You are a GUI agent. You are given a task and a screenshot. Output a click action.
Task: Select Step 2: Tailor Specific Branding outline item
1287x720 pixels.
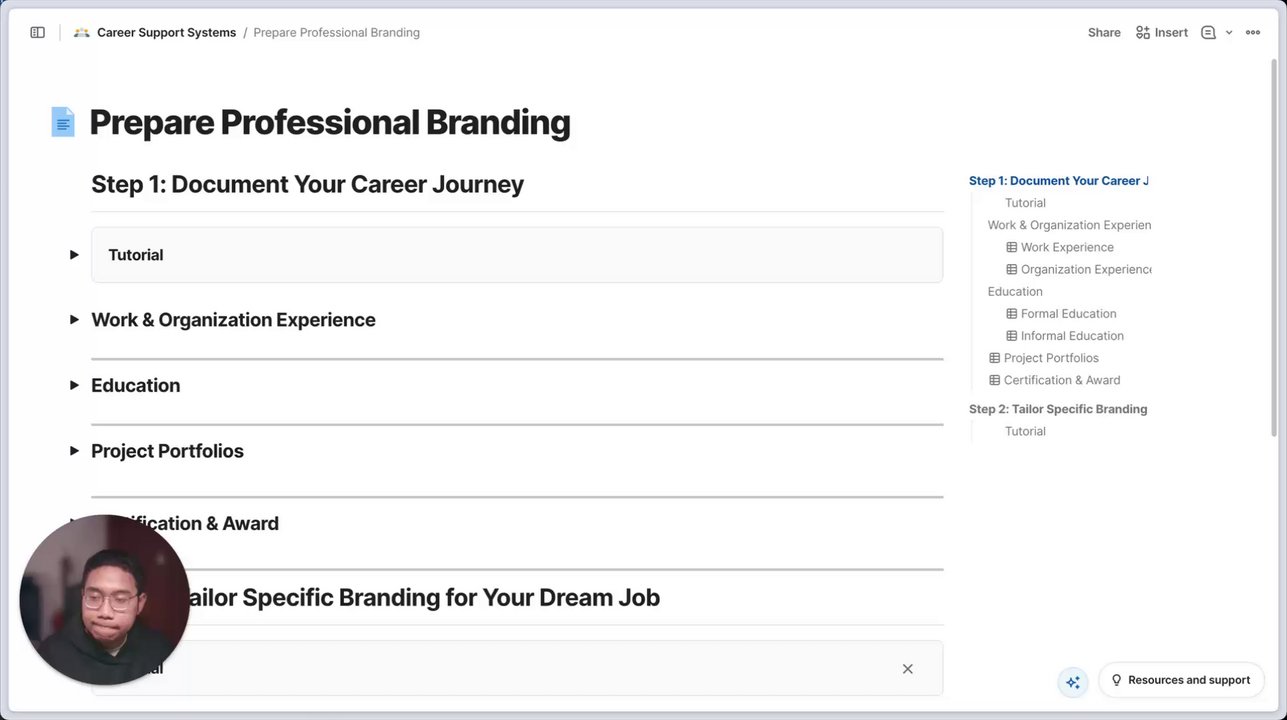[1058, 409]
